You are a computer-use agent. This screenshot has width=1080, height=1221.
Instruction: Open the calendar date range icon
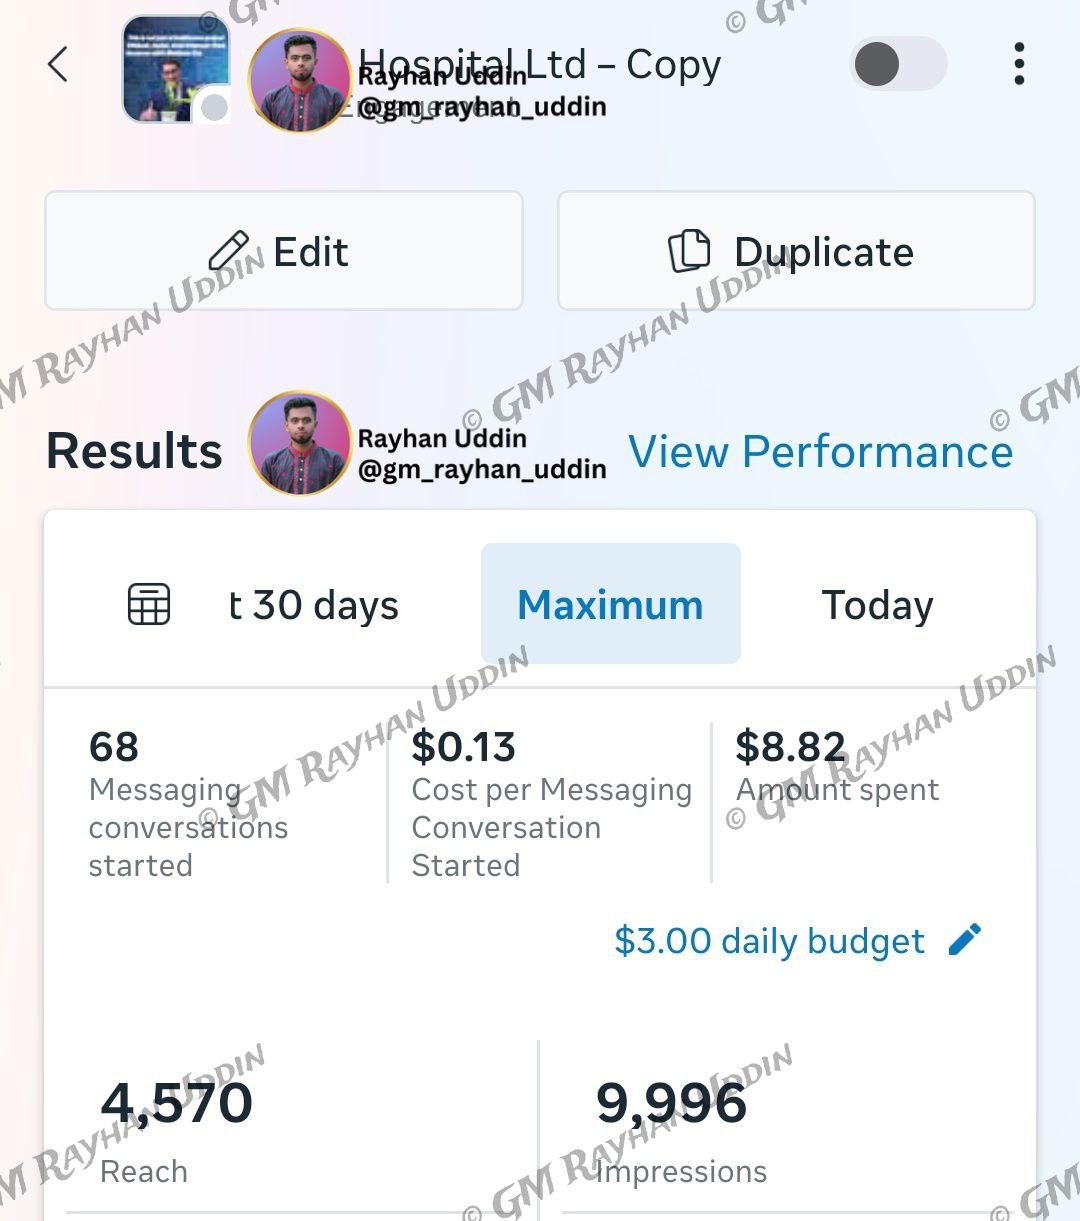pyautogui.click(x=149, y=604)
